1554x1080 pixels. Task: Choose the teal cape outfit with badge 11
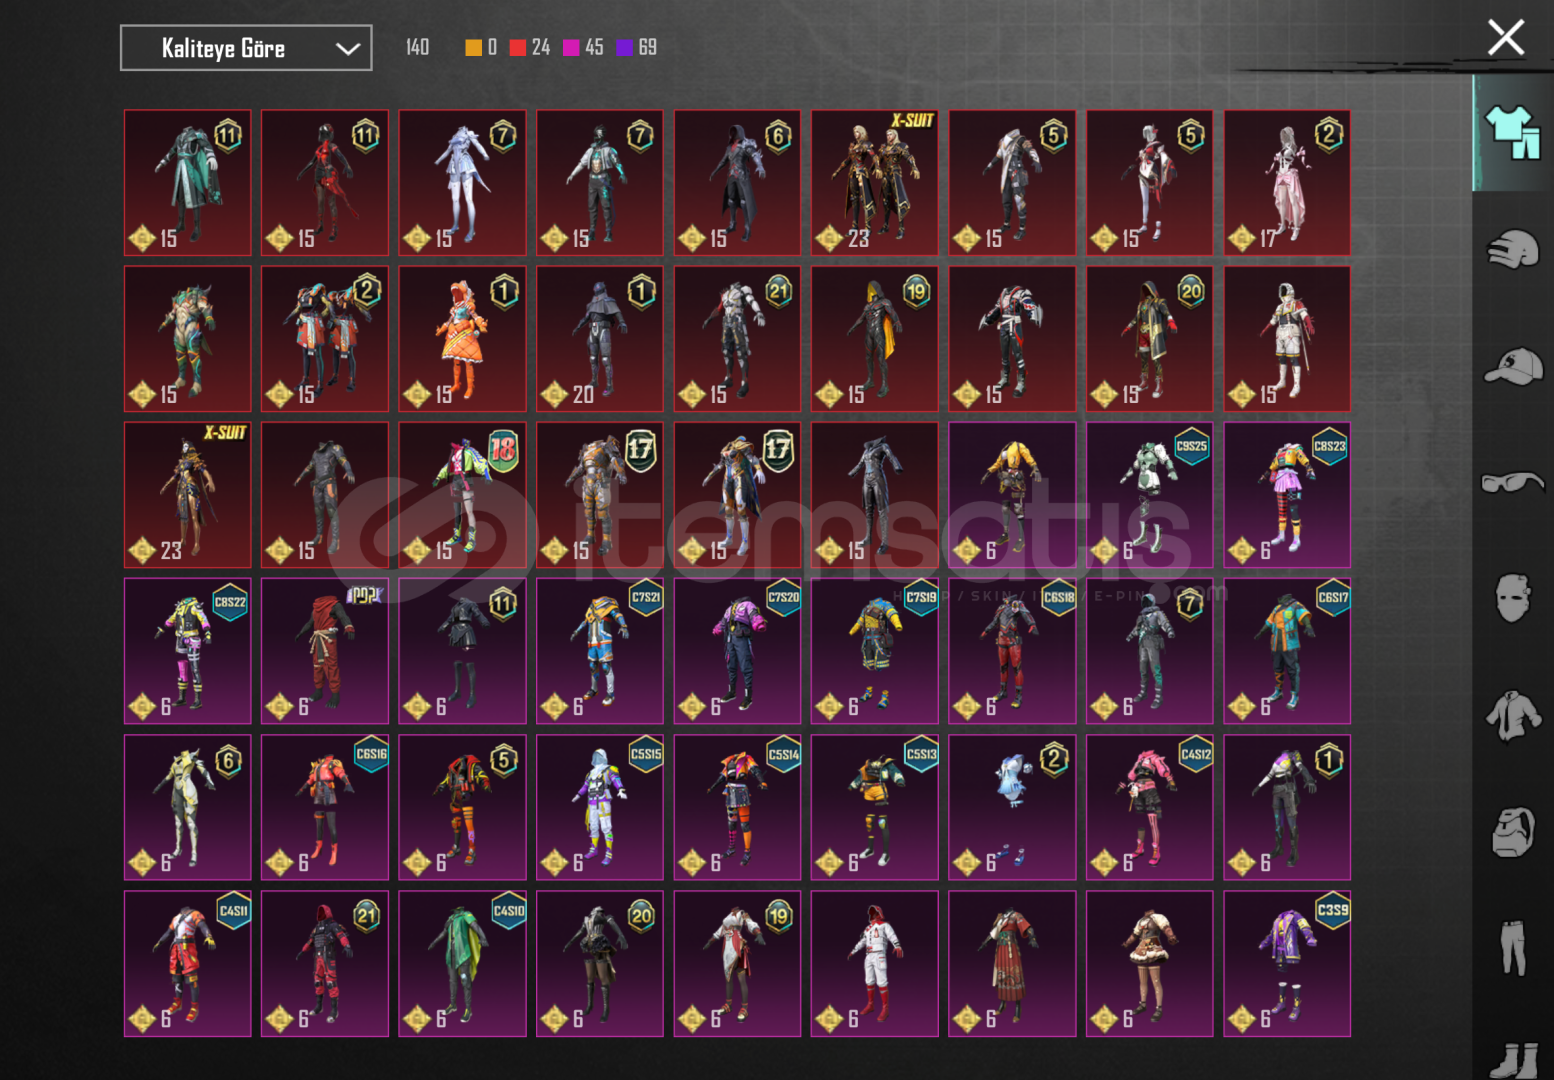pos(188,183)
